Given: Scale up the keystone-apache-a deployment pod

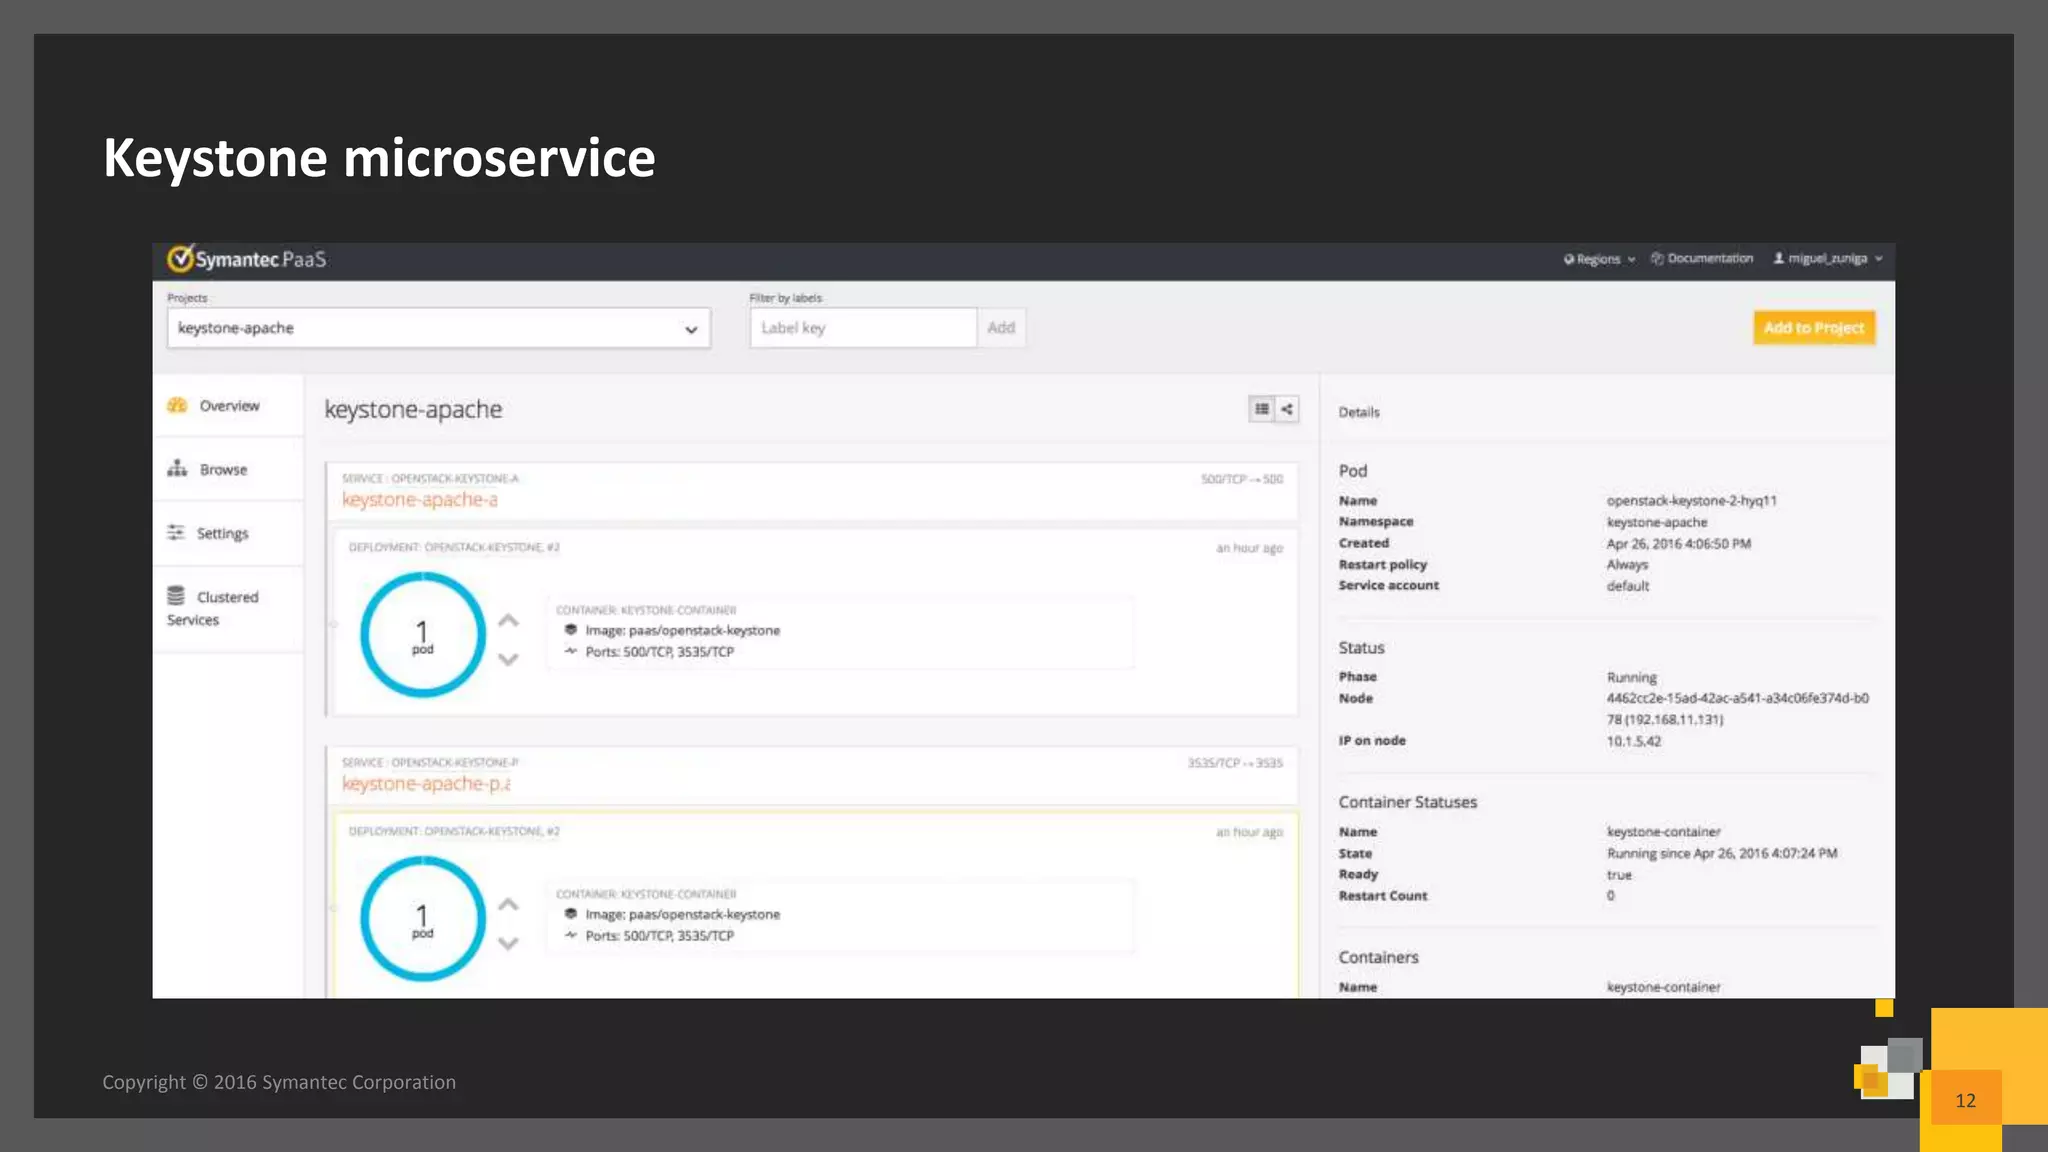Looking at the screenshot, I should [508, 621].
